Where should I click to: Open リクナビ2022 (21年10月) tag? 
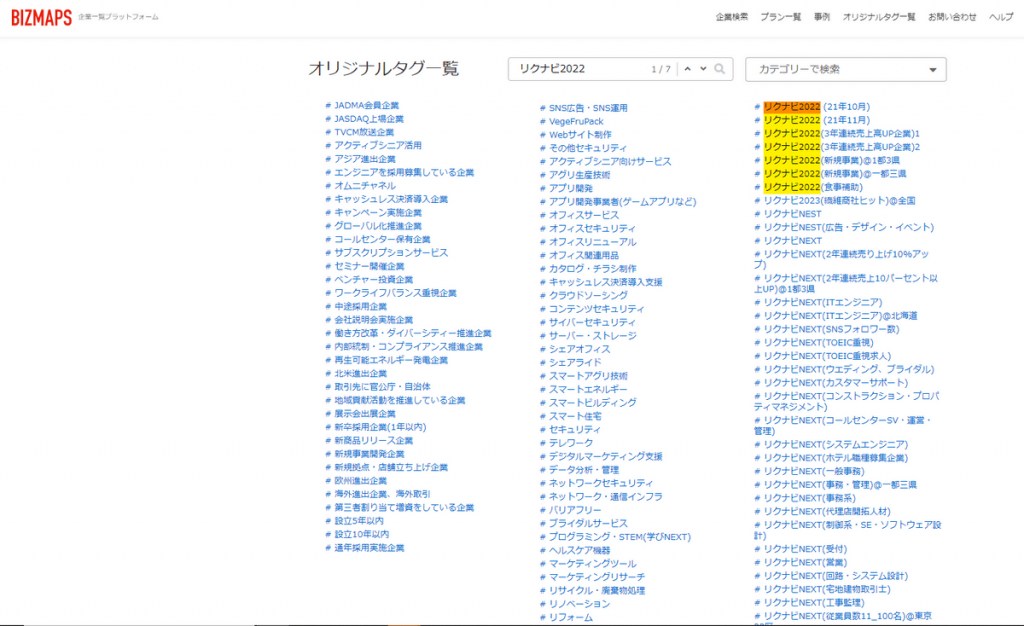coord(816,106)
